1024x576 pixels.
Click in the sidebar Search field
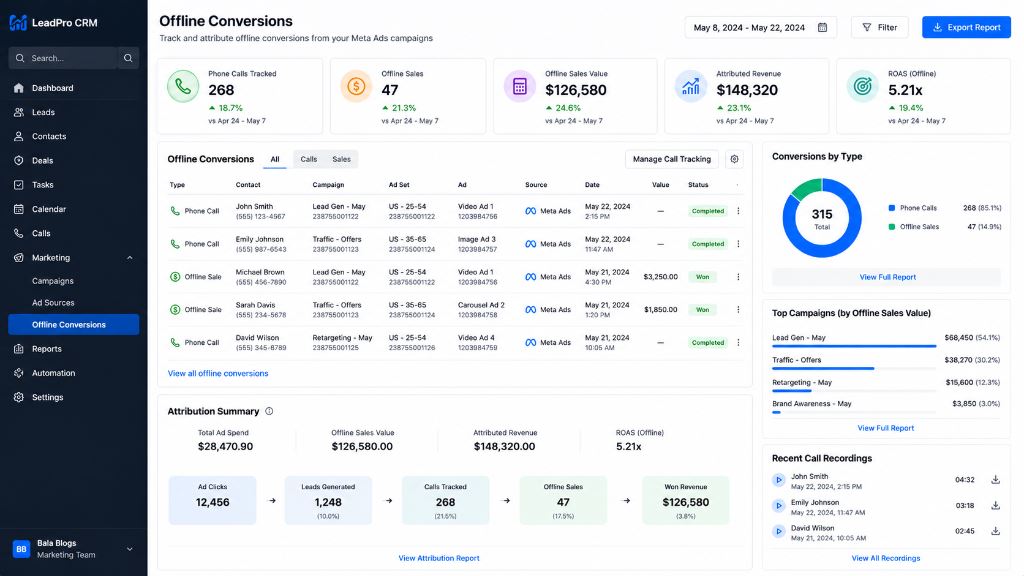[63, 58]
